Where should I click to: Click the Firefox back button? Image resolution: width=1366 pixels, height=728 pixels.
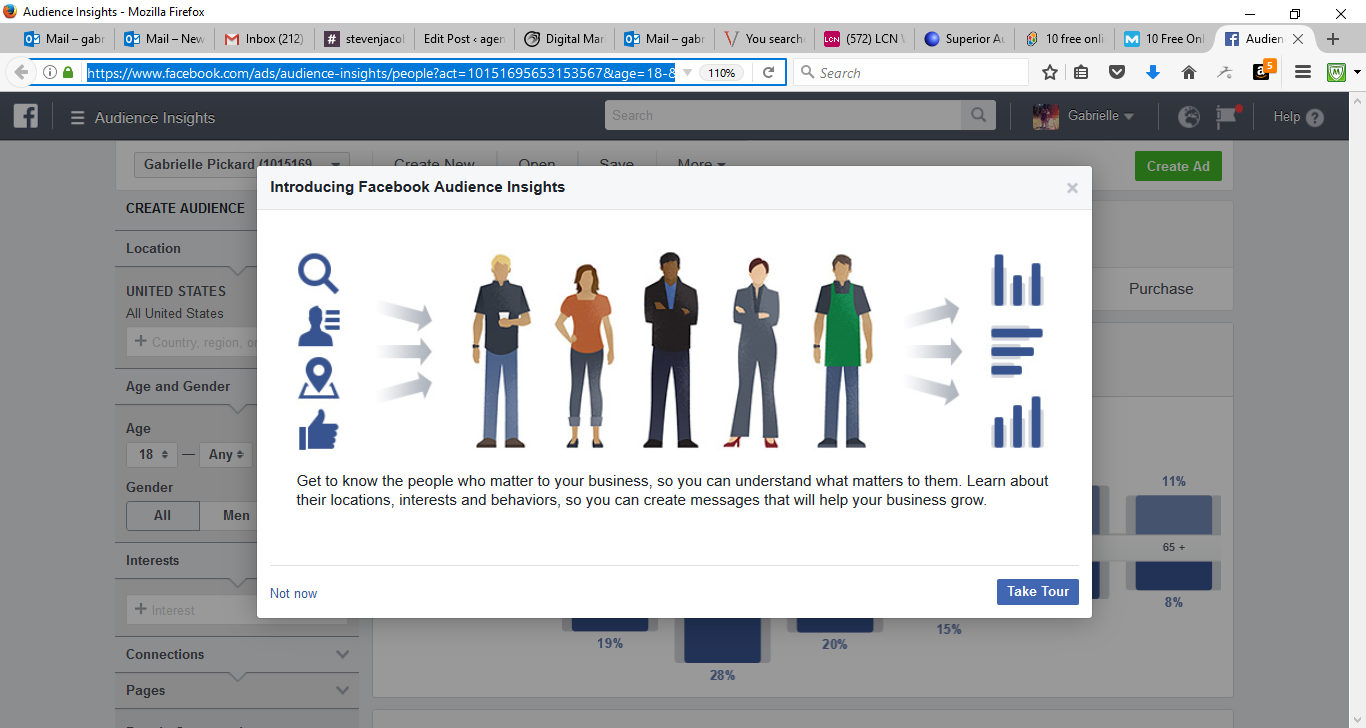click(21, 73)
